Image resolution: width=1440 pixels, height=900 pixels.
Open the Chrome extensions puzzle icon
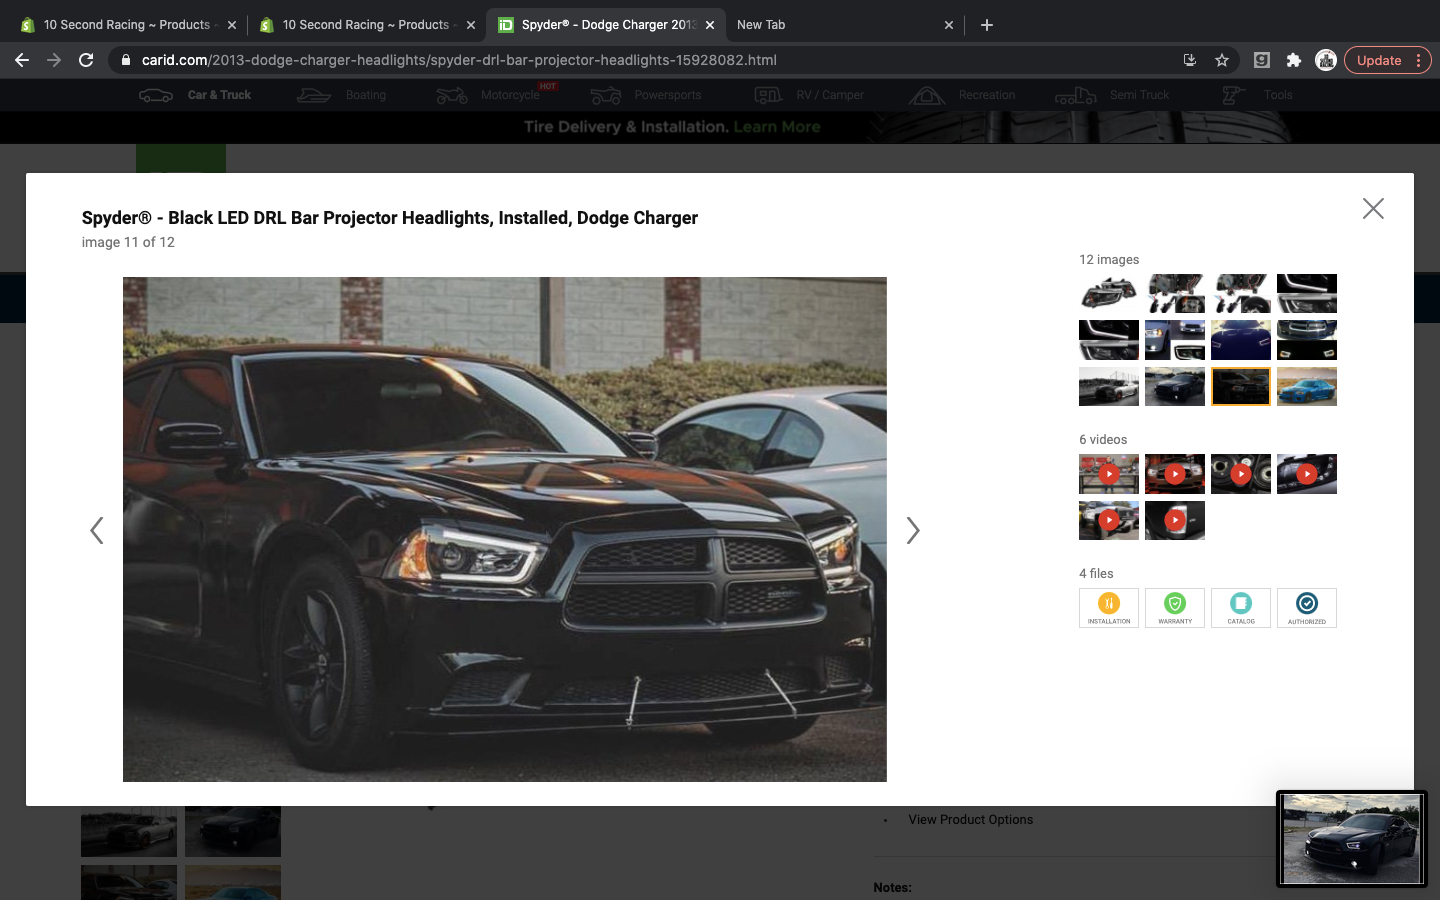pos(1293,60)
